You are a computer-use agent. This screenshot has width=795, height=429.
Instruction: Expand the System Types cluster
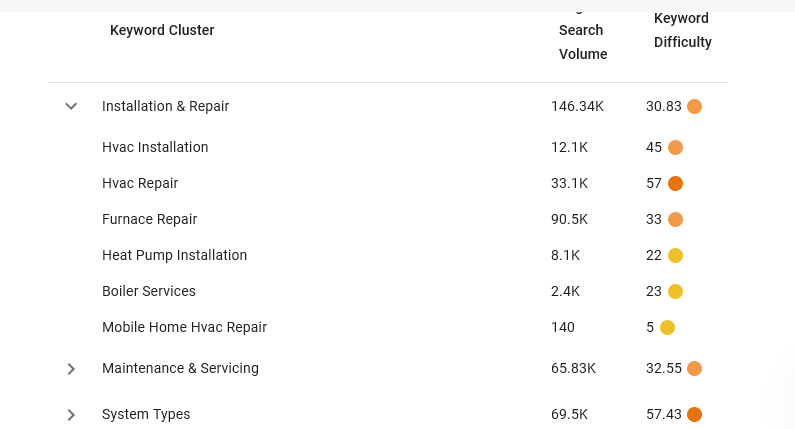tap(71, 415)
